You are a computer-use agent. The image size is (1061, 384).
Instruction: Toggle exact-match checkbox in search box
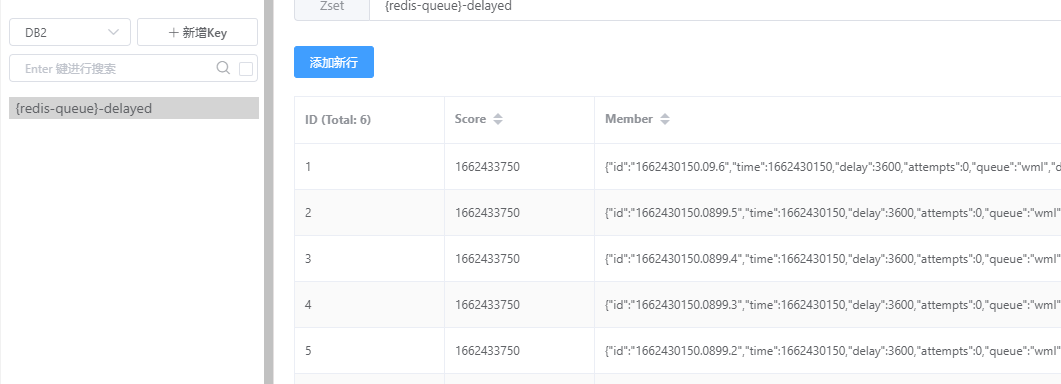click(246, 69)
